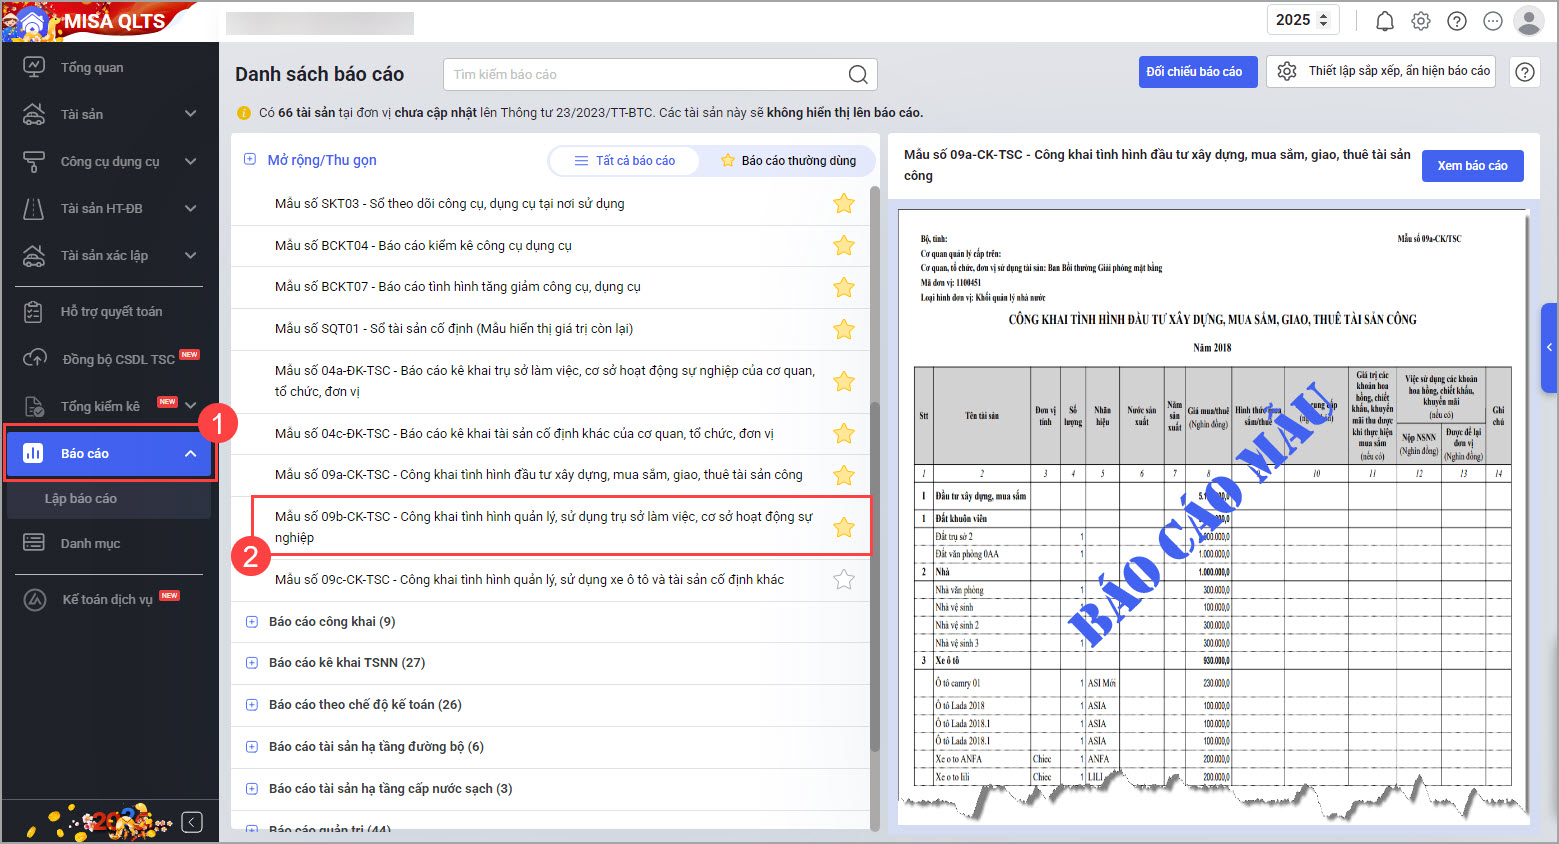The width and height of the screenshot is (1559, 844).
Task: Open the blue side panel handle at right edge
Action: coord(1549,348)
